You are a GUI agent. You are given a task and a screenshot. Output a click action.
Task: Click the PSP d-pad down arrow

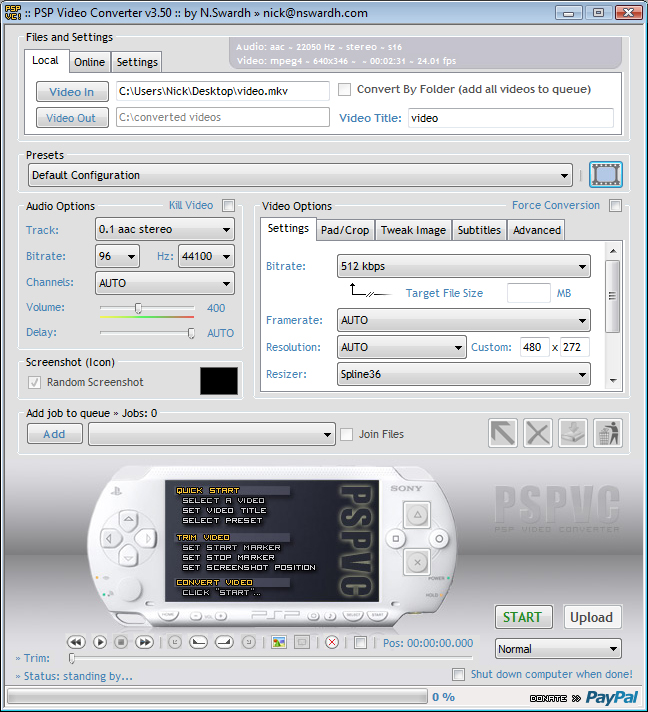click(x=129, y=558)
